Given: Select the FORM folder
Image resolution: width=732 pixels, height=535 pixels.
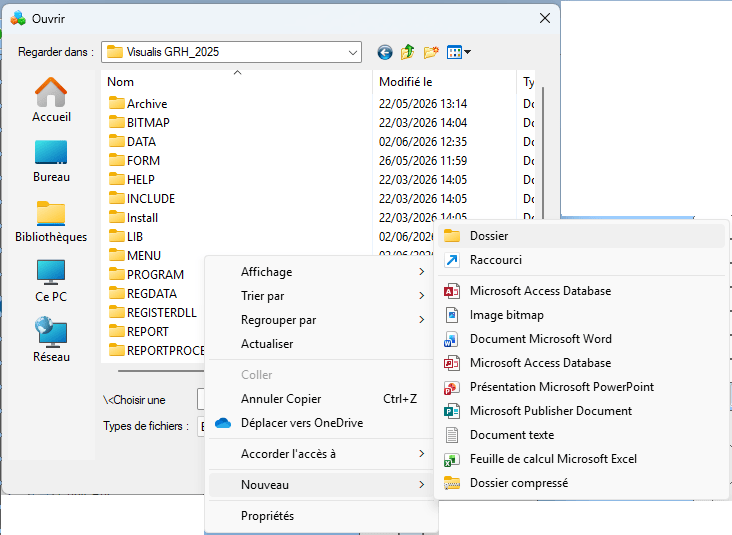Looking at the screenshot, I should point(134,161).
